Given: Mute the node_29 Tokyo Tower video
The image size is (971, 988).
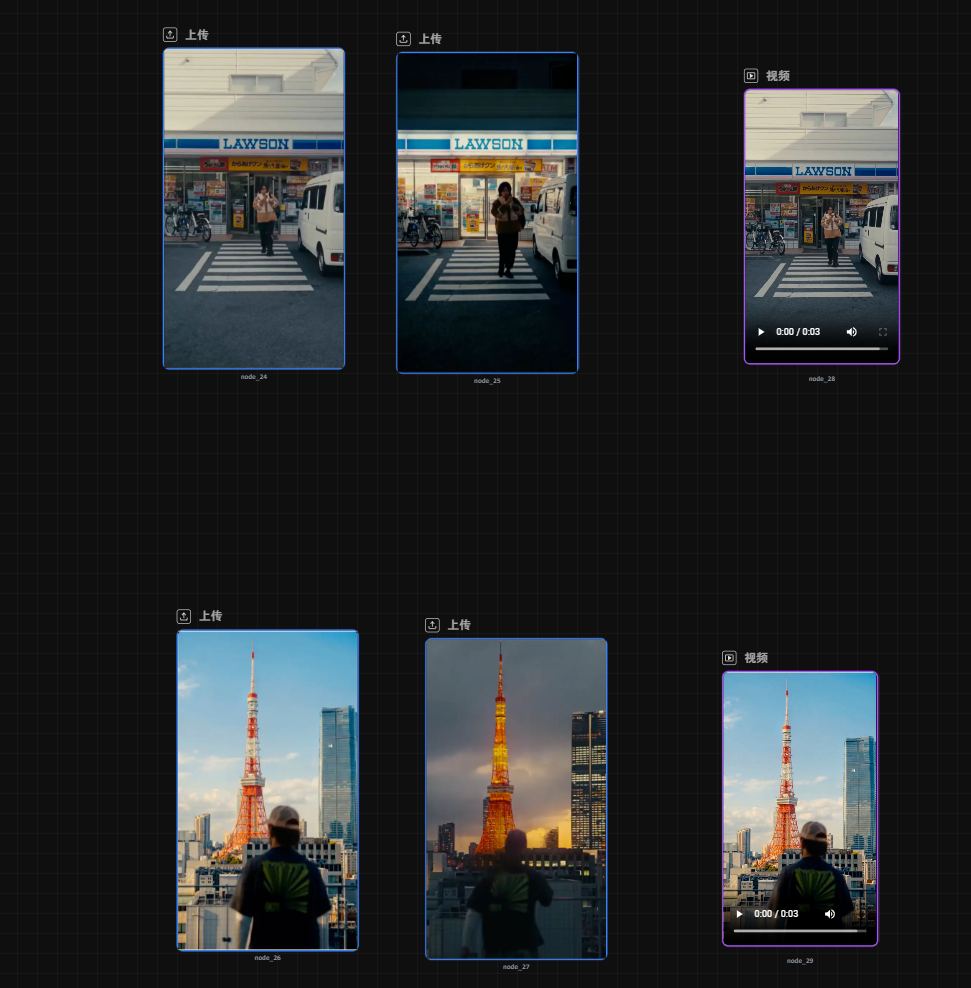Looking at the screenshot, I should pyautogui.click(x=830, y=914).
